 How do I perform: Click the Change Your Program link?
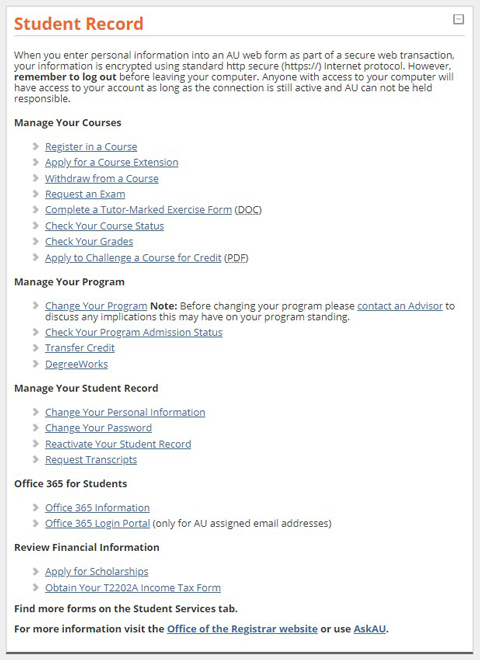click(x=96, y=306)
